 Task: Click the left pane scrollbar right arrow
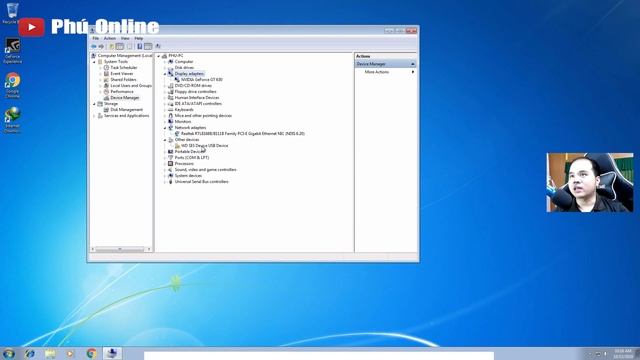click(149, 249)
